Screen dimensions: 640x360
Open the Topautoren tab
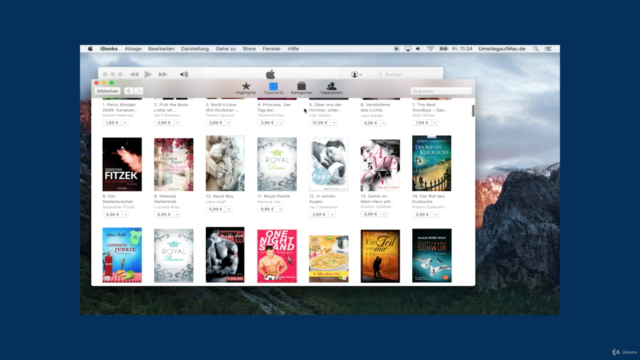pyautogui.click(x=331, y=88)
